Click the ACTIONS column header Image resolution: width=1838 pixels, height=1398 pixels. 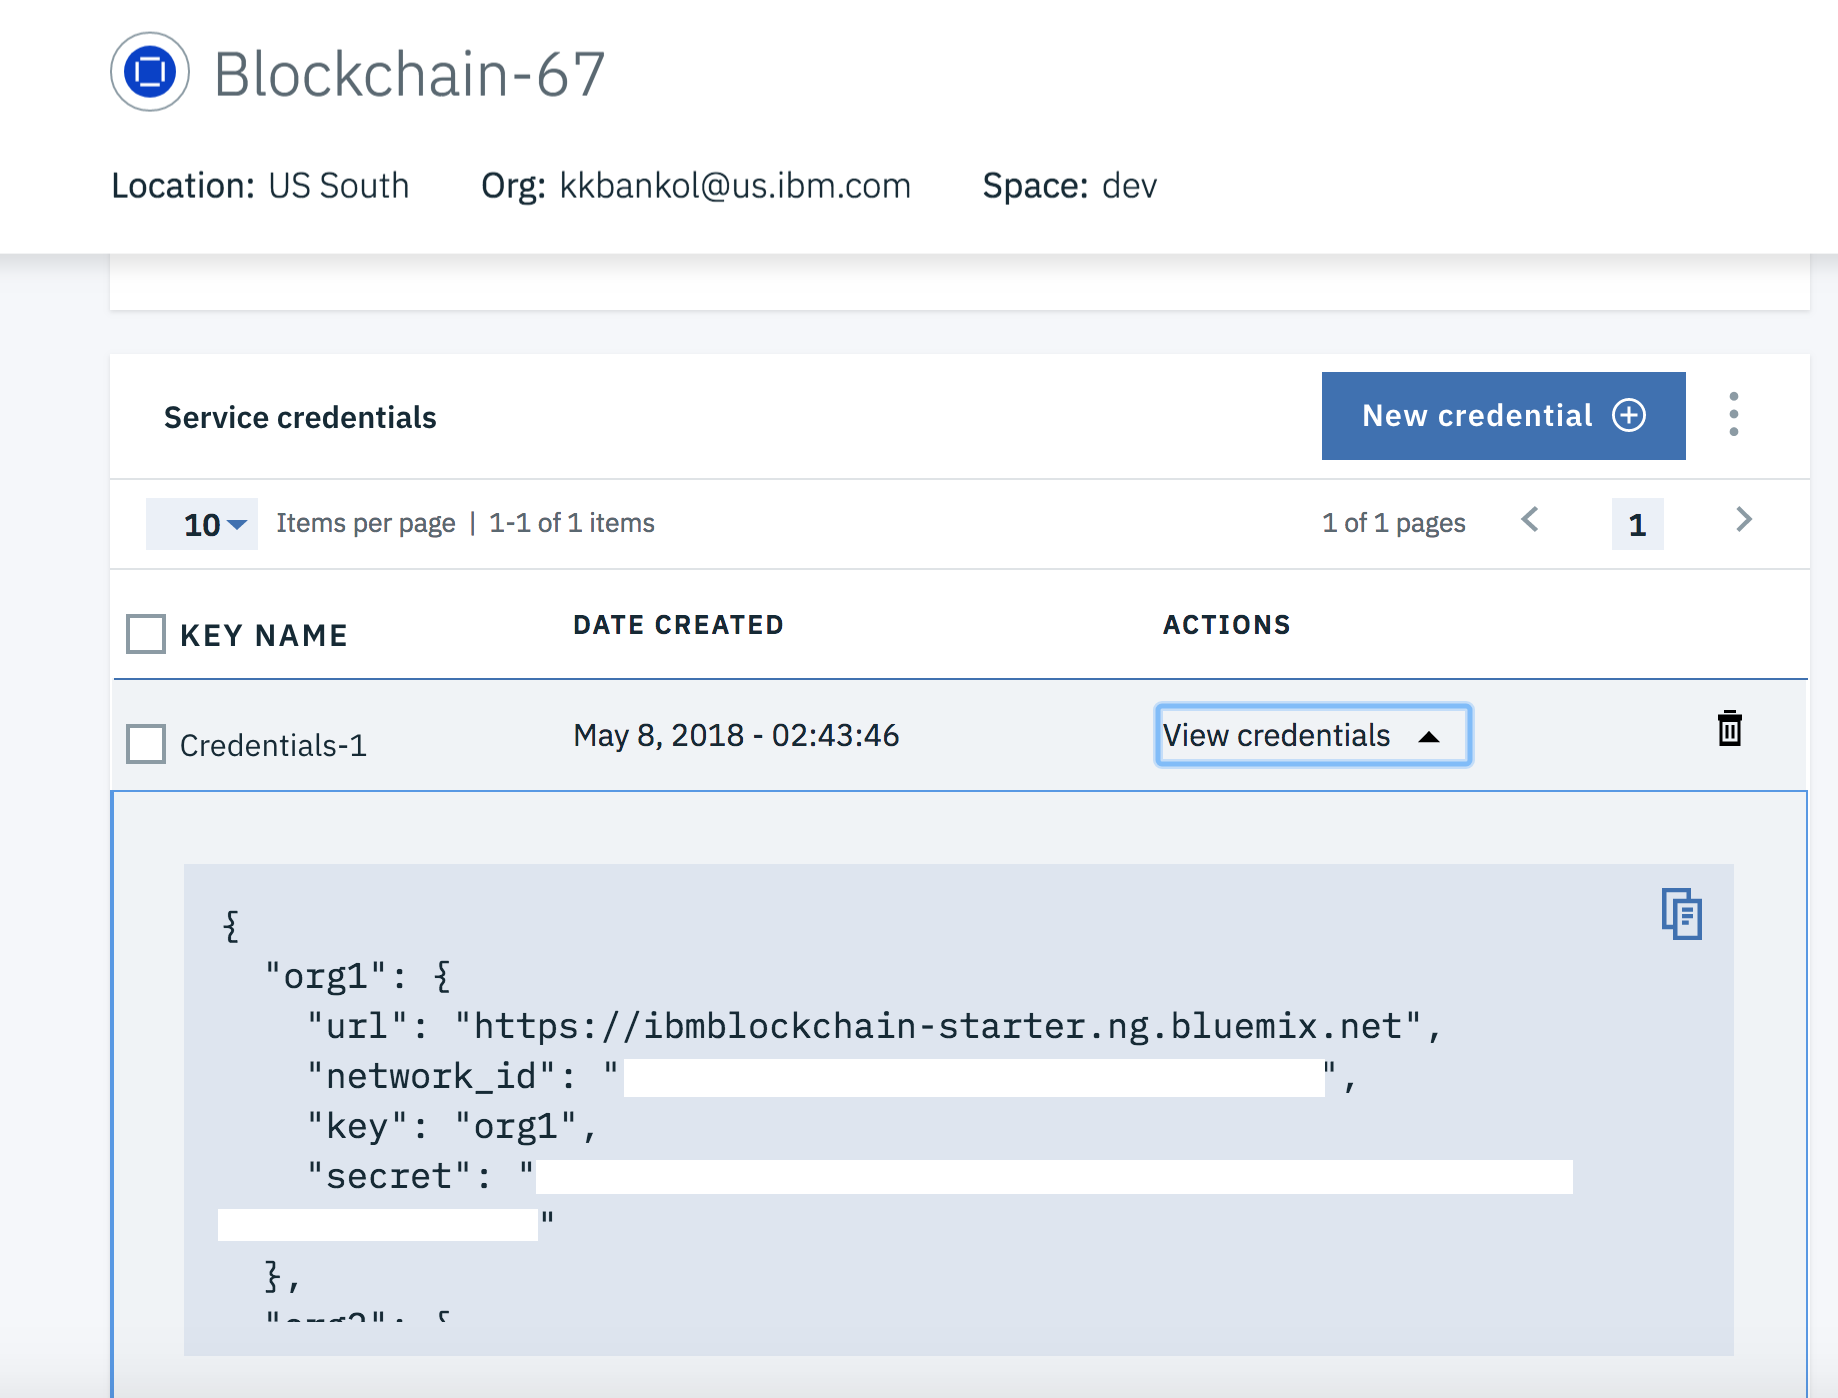1227,625
